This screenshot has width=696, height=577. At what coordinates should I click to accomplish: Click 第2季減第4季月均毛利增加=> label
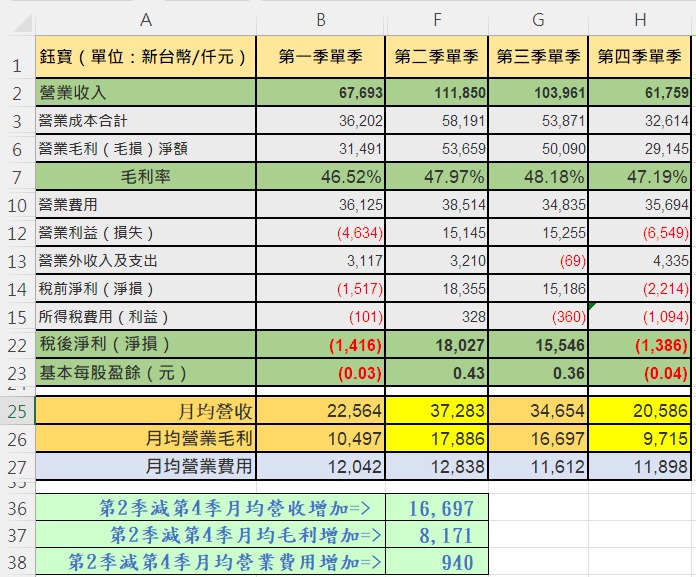[210, 535]
